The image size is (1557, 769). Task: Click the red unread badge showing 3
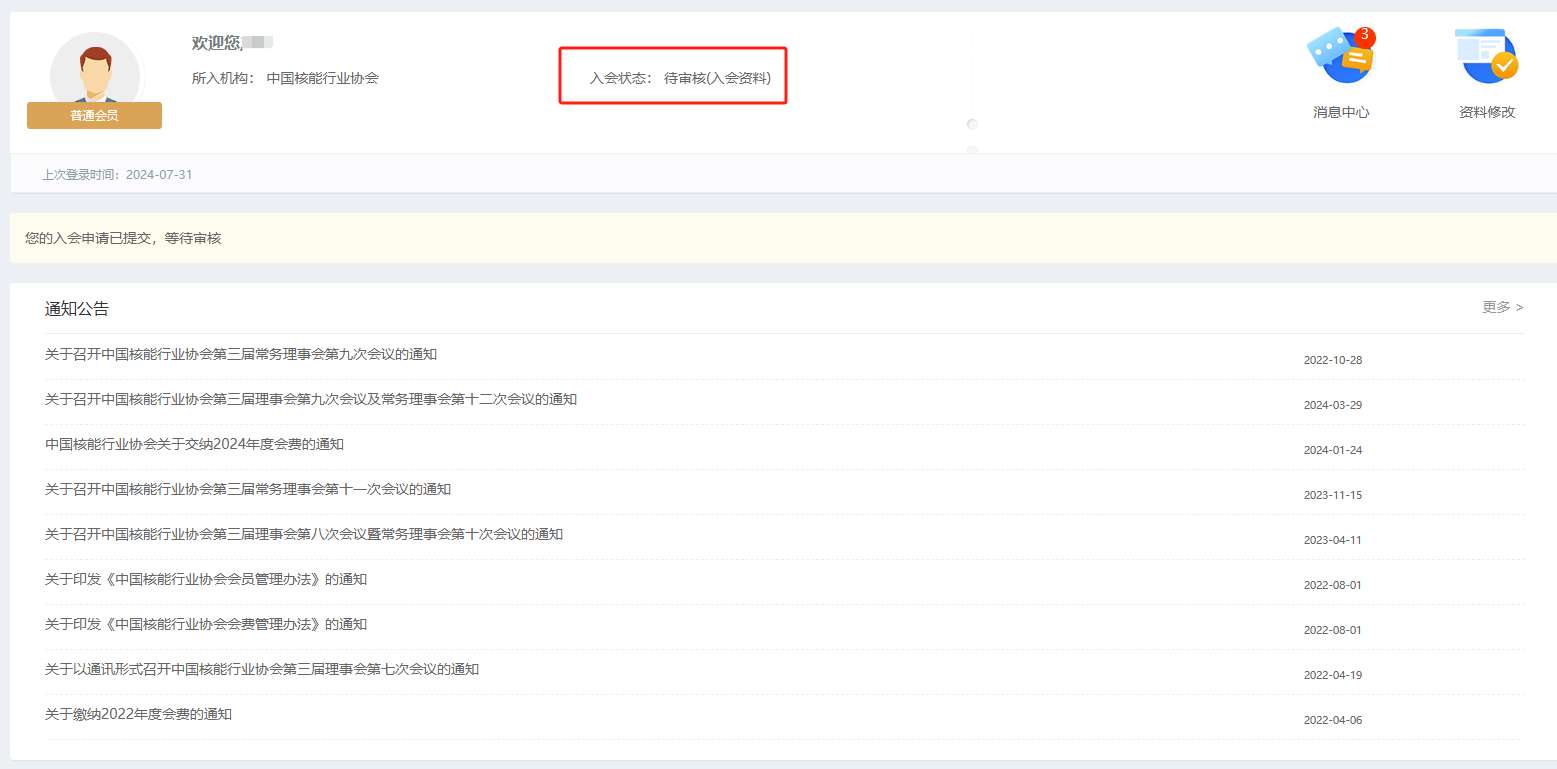(1364, 36)
